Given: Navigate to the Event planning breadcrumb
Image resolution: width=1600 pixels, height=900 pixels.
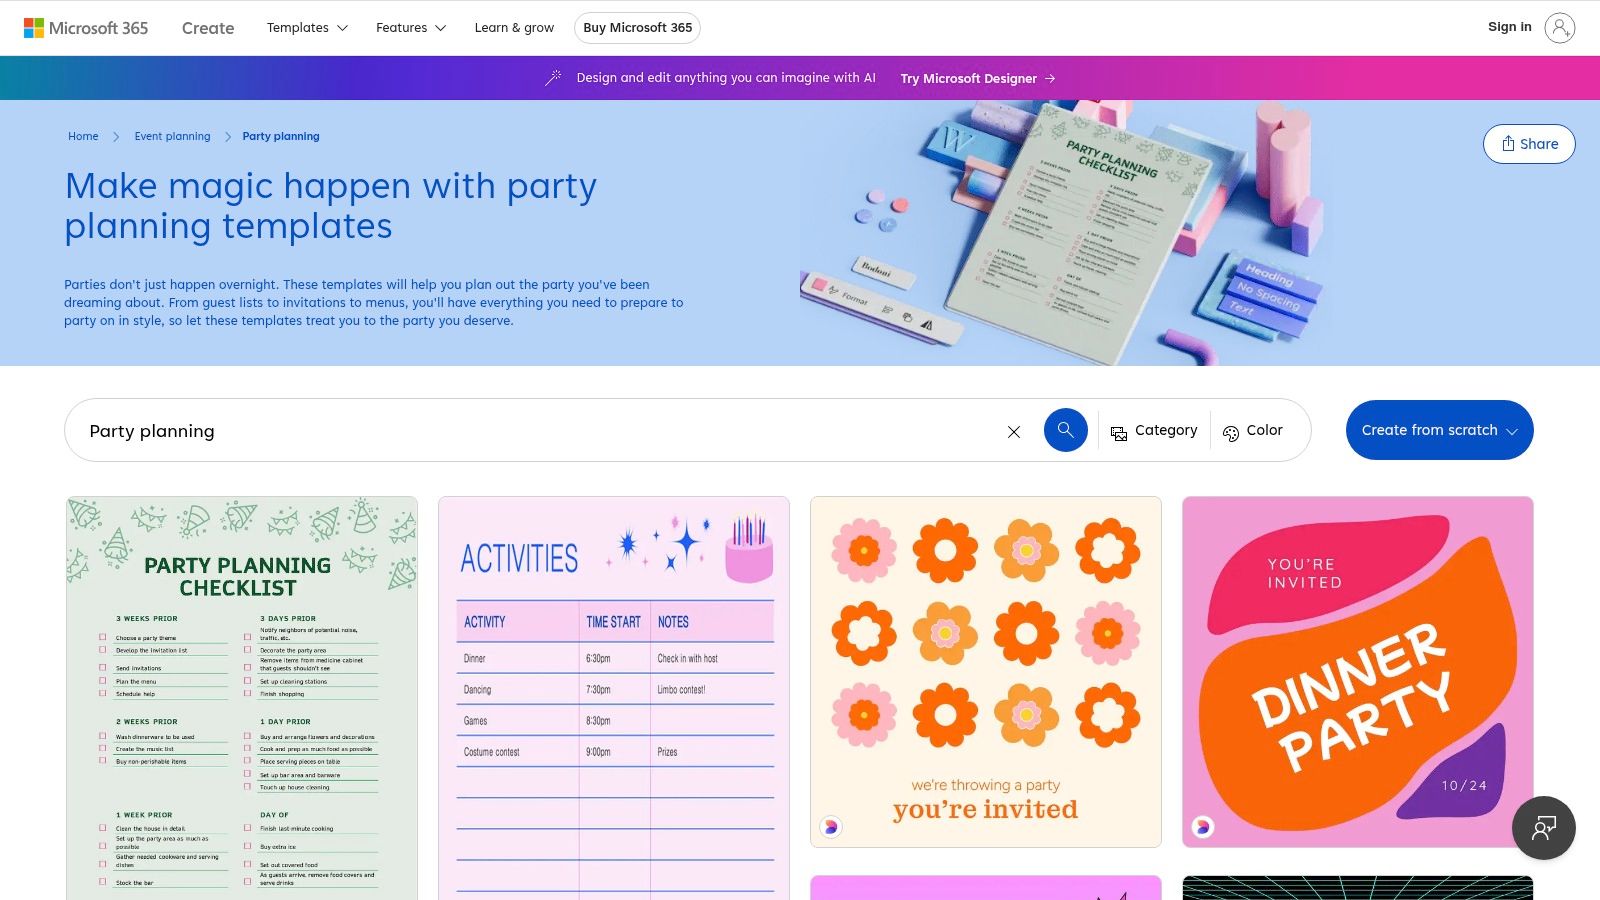Looking at the screenshot, I should coord(172,136).
